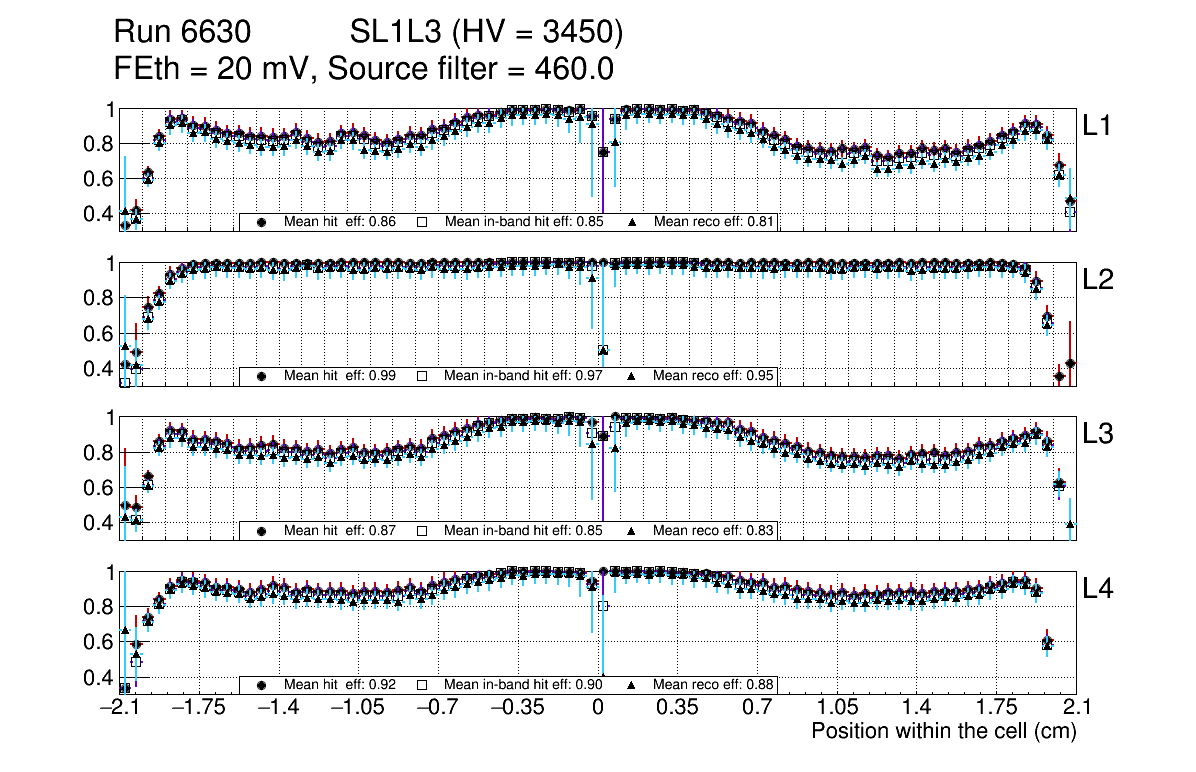Click the open square marker in L4 legend
This screenshot has height=772, width=1196.
pos(422,685)
